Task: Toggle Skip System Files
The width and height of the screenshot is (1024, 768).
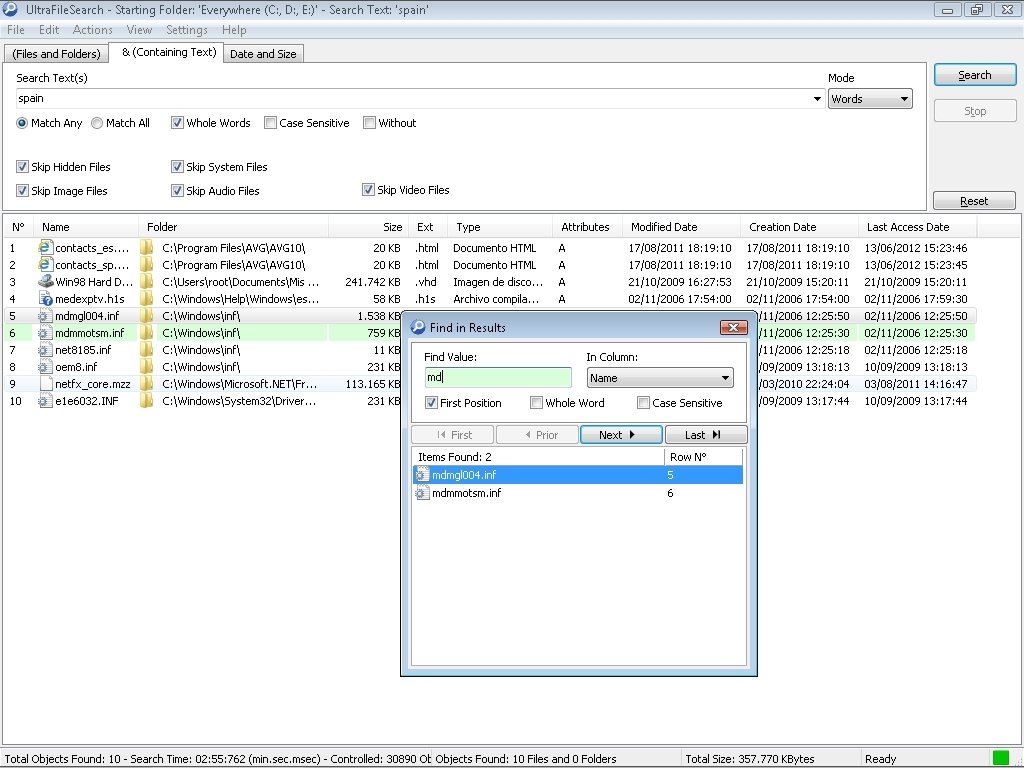Action: (x=177, y=167)
